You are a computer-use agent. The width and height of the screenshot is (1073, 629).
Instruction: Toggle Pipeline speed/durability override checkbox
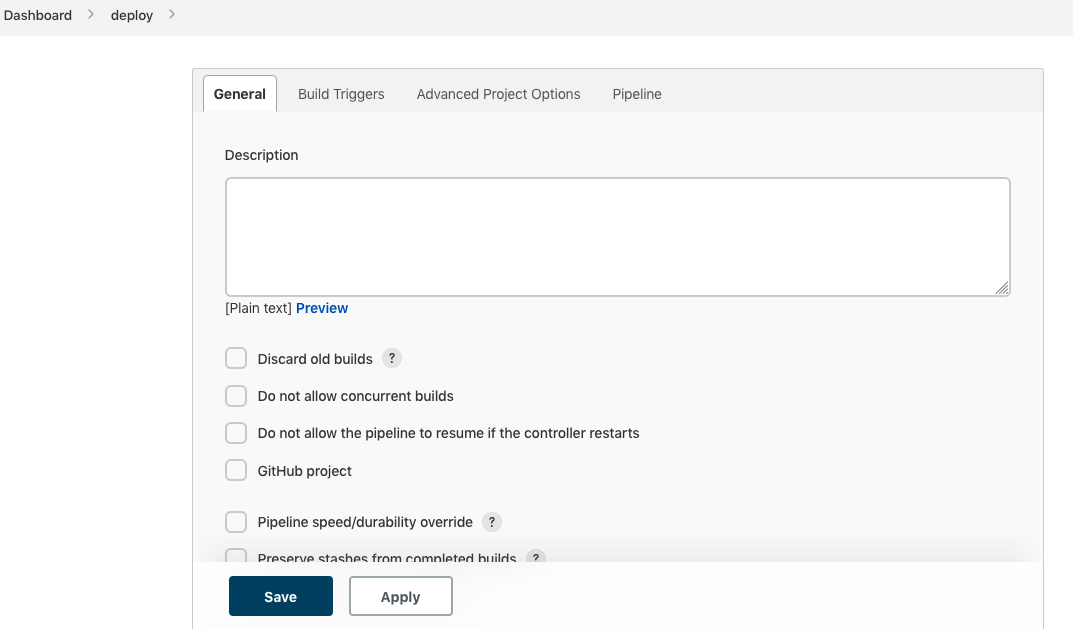(236, 522)
